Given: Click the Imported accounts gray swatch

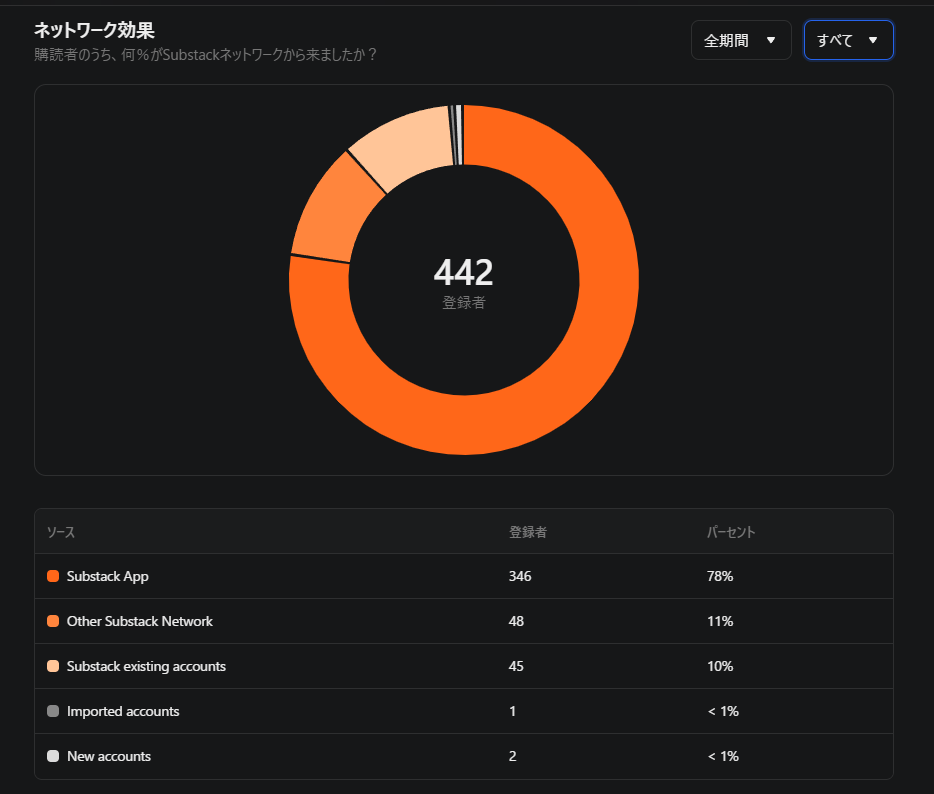Looking at the screenshot, I should click(x=53, y=711).
